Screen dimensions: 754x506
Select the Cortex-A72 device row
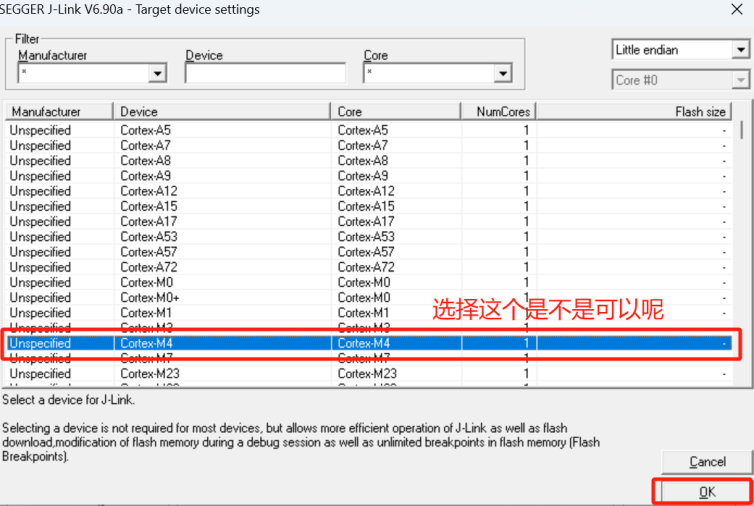[369, 267]
